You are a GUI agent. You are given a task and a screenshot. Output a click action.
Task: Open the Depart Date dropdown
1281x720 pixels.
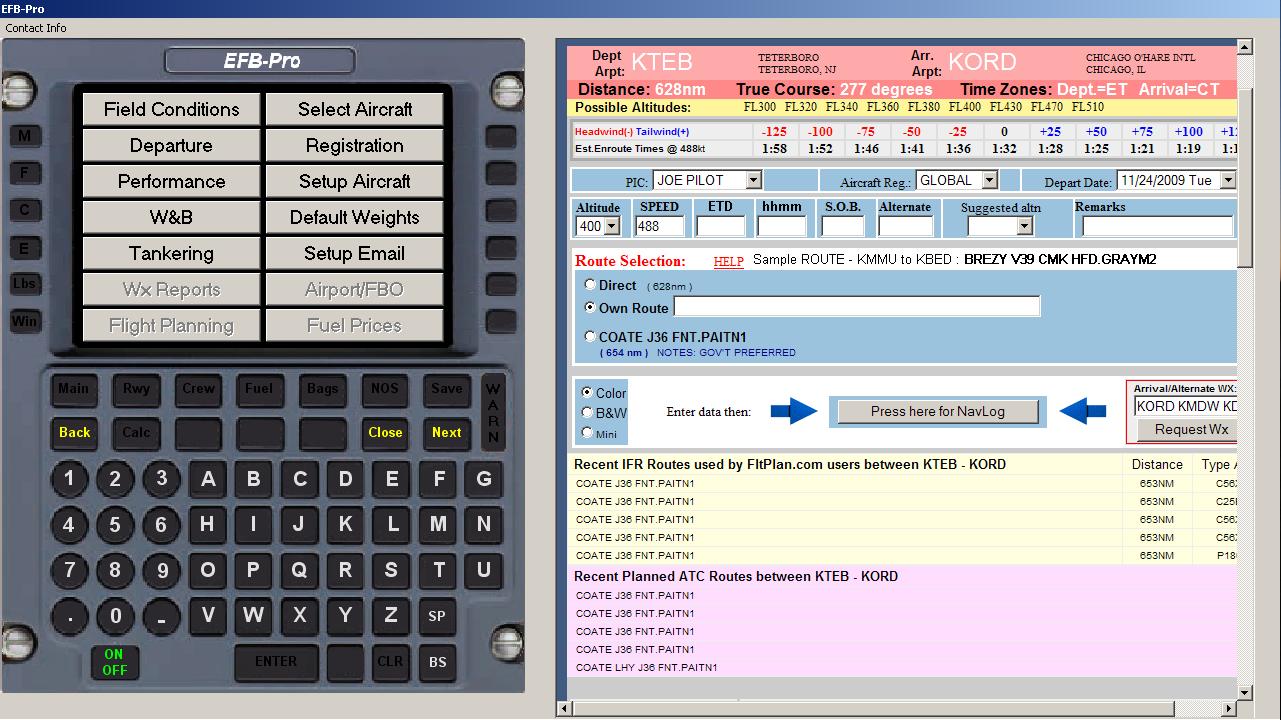point(1177,181)
